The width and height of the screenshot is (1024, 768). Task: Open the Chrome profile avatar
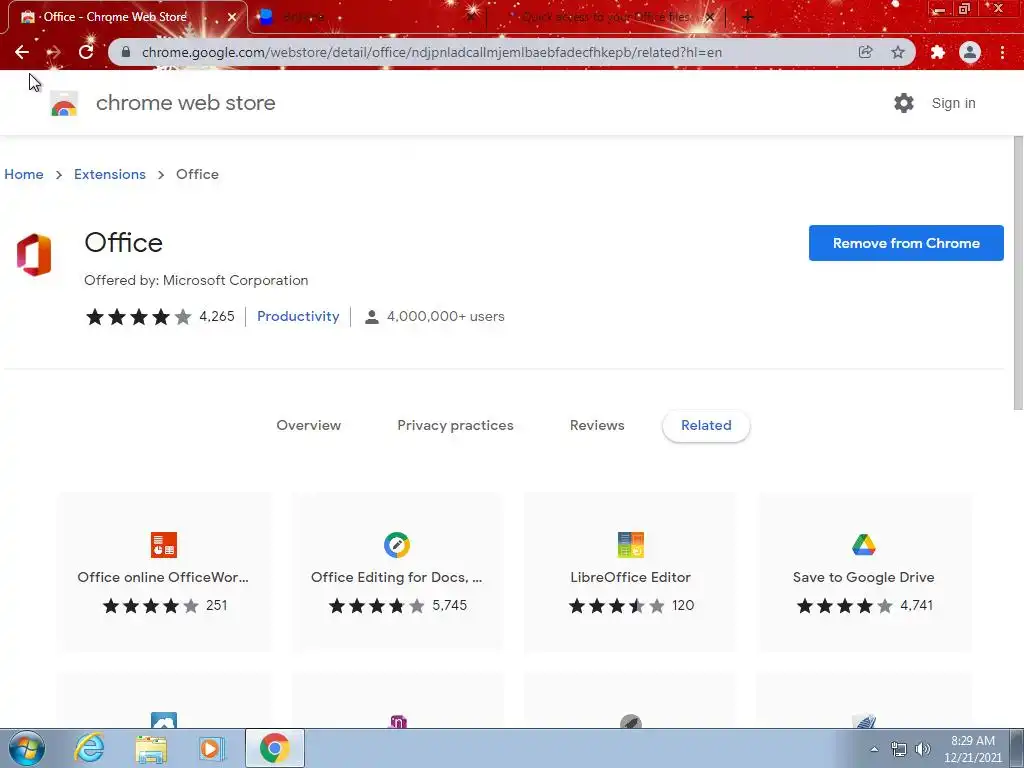[970, 52]
